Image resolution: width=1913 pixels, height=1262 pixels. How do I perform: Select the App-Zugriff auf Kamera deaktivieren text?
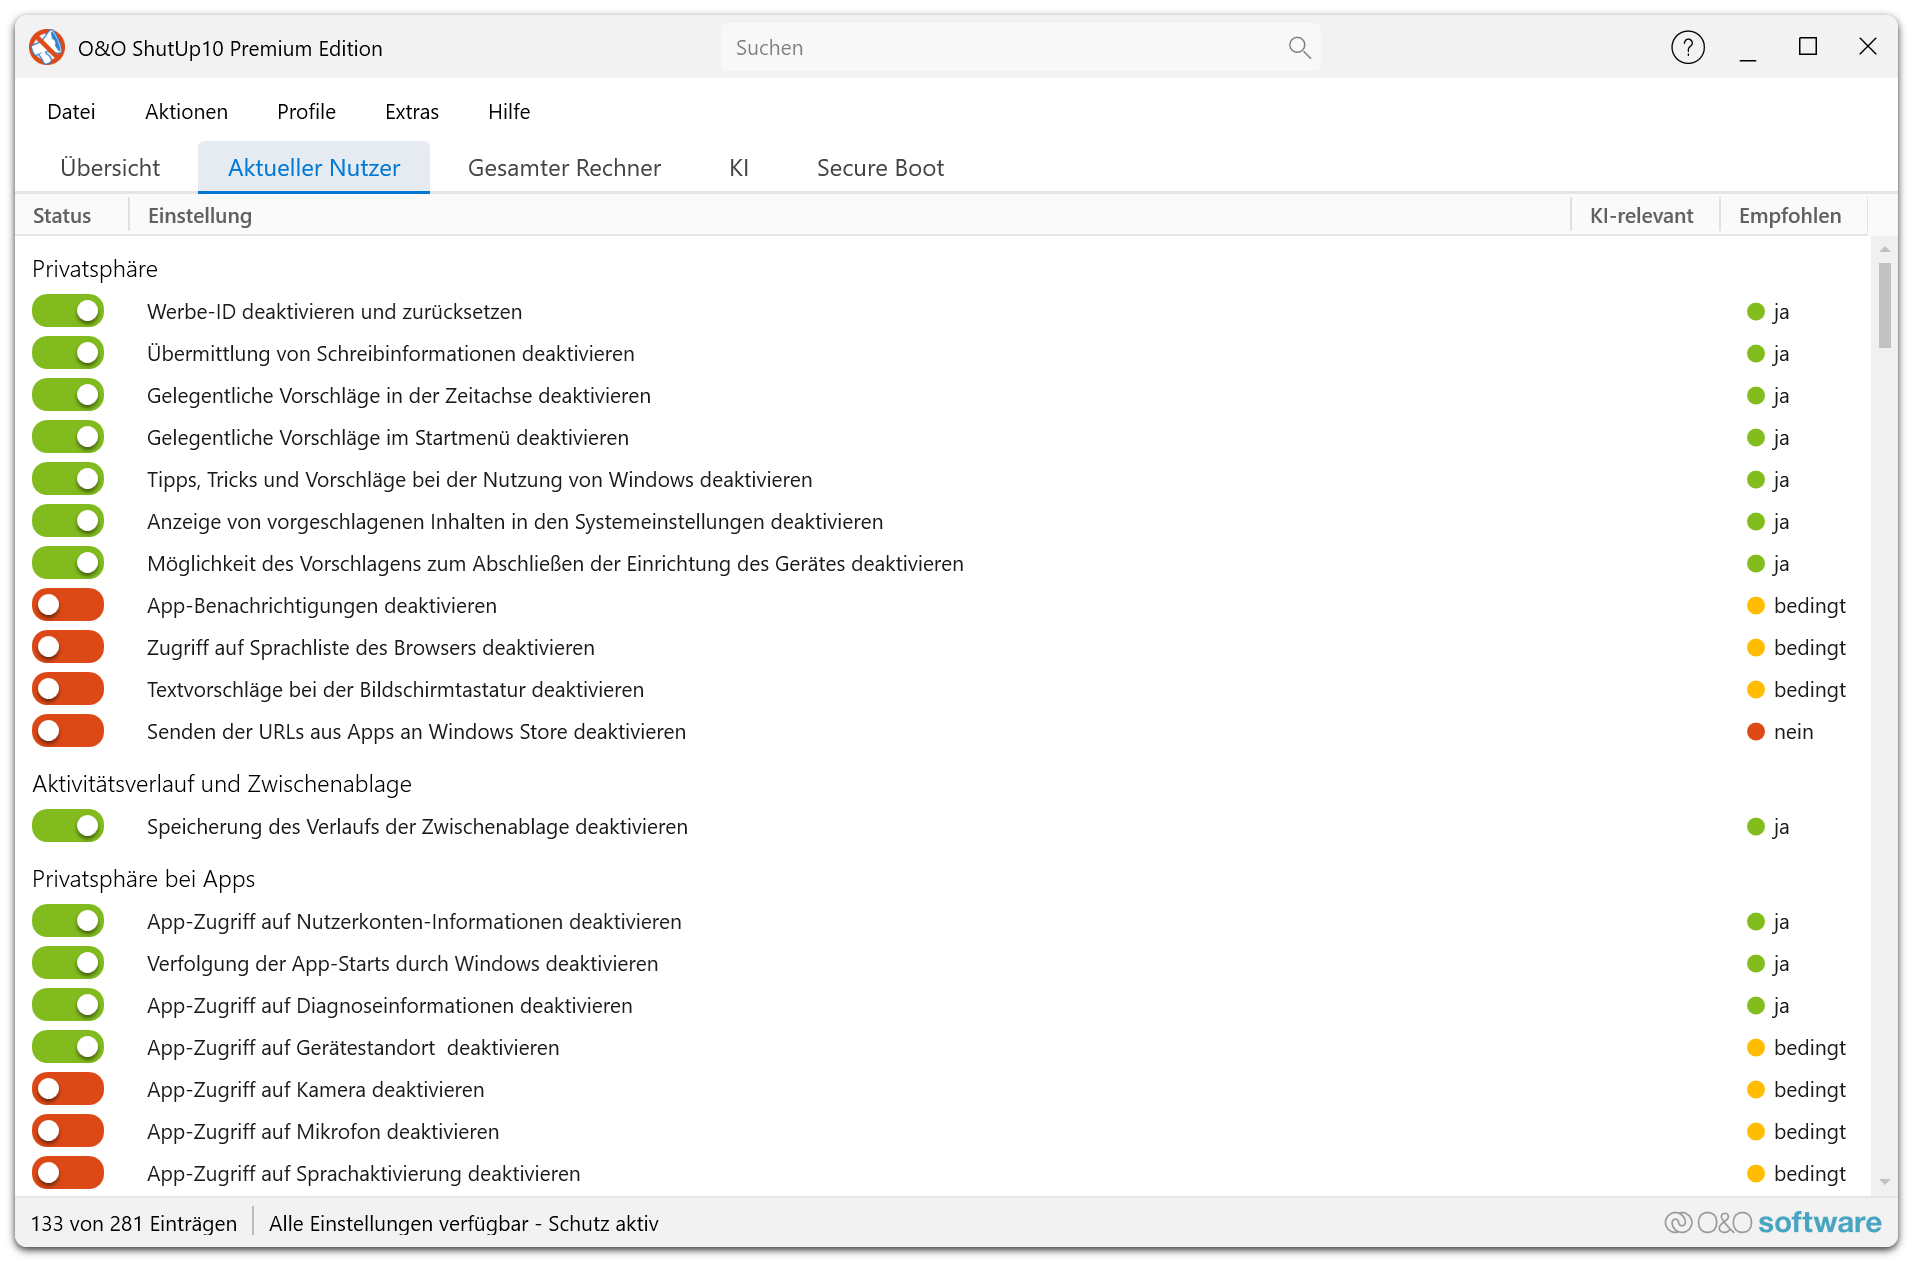click(x=316, y=1090)
